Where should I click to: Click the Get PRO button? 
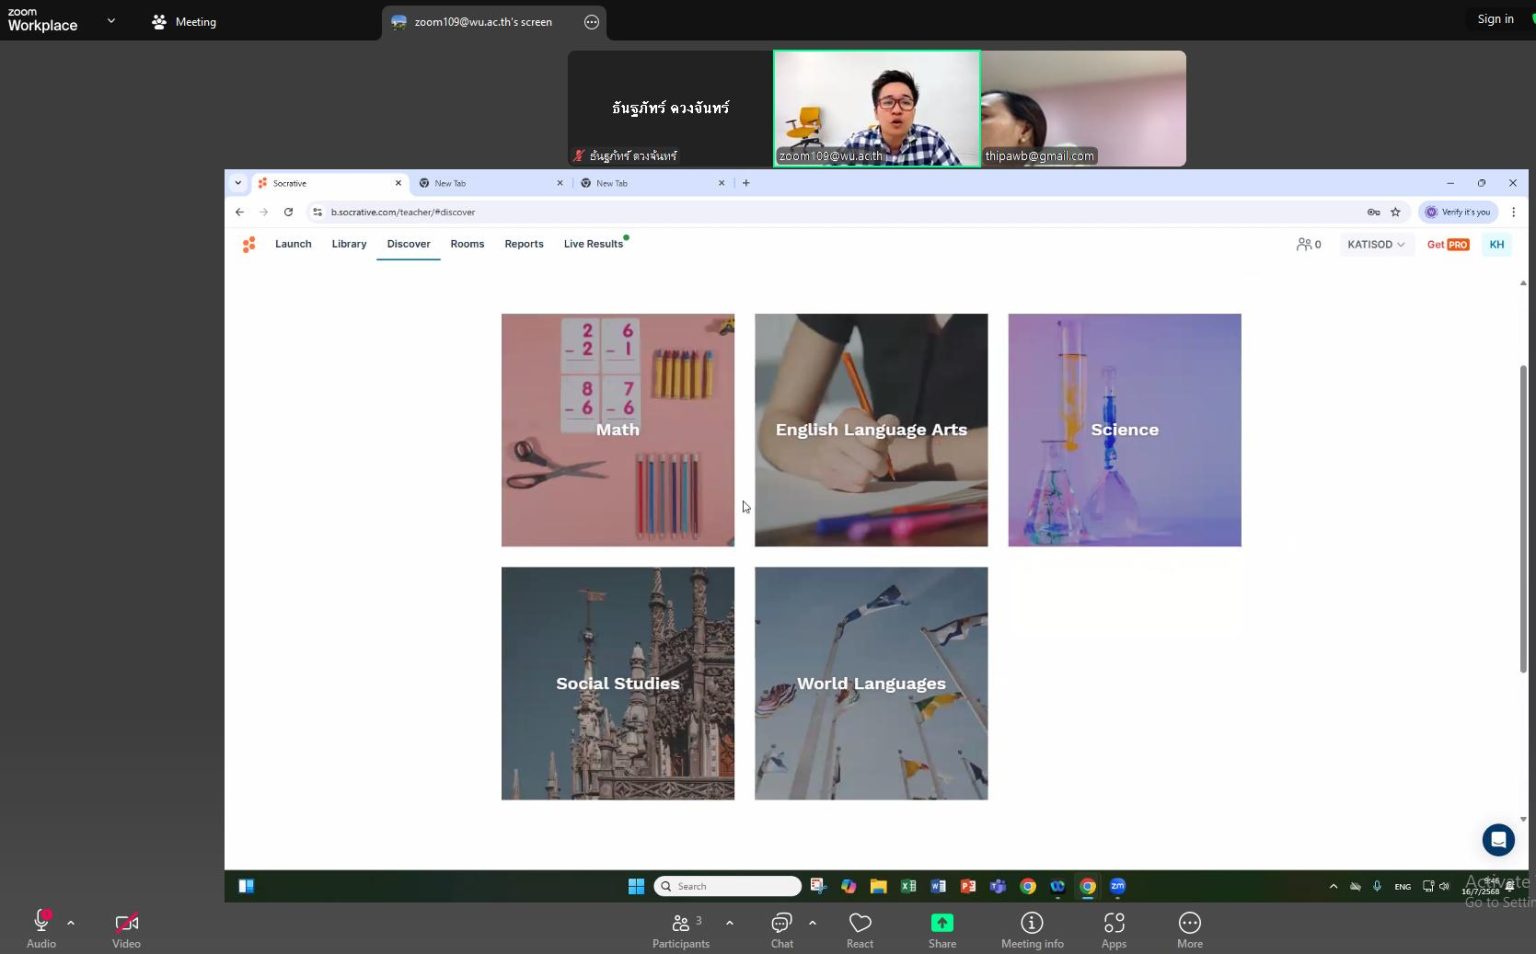tap(1447, 245)
